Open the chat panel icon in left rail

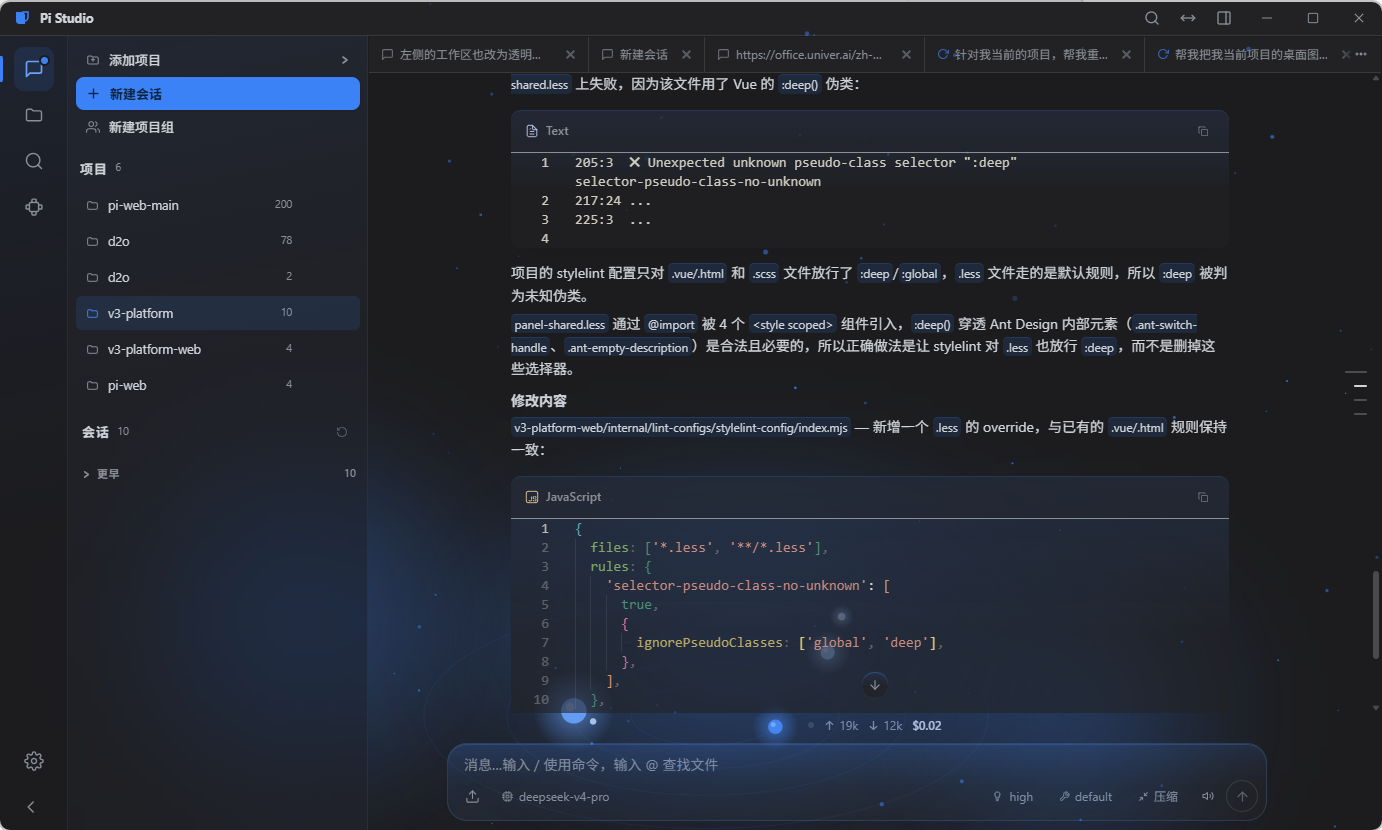[x=34, y=69]
